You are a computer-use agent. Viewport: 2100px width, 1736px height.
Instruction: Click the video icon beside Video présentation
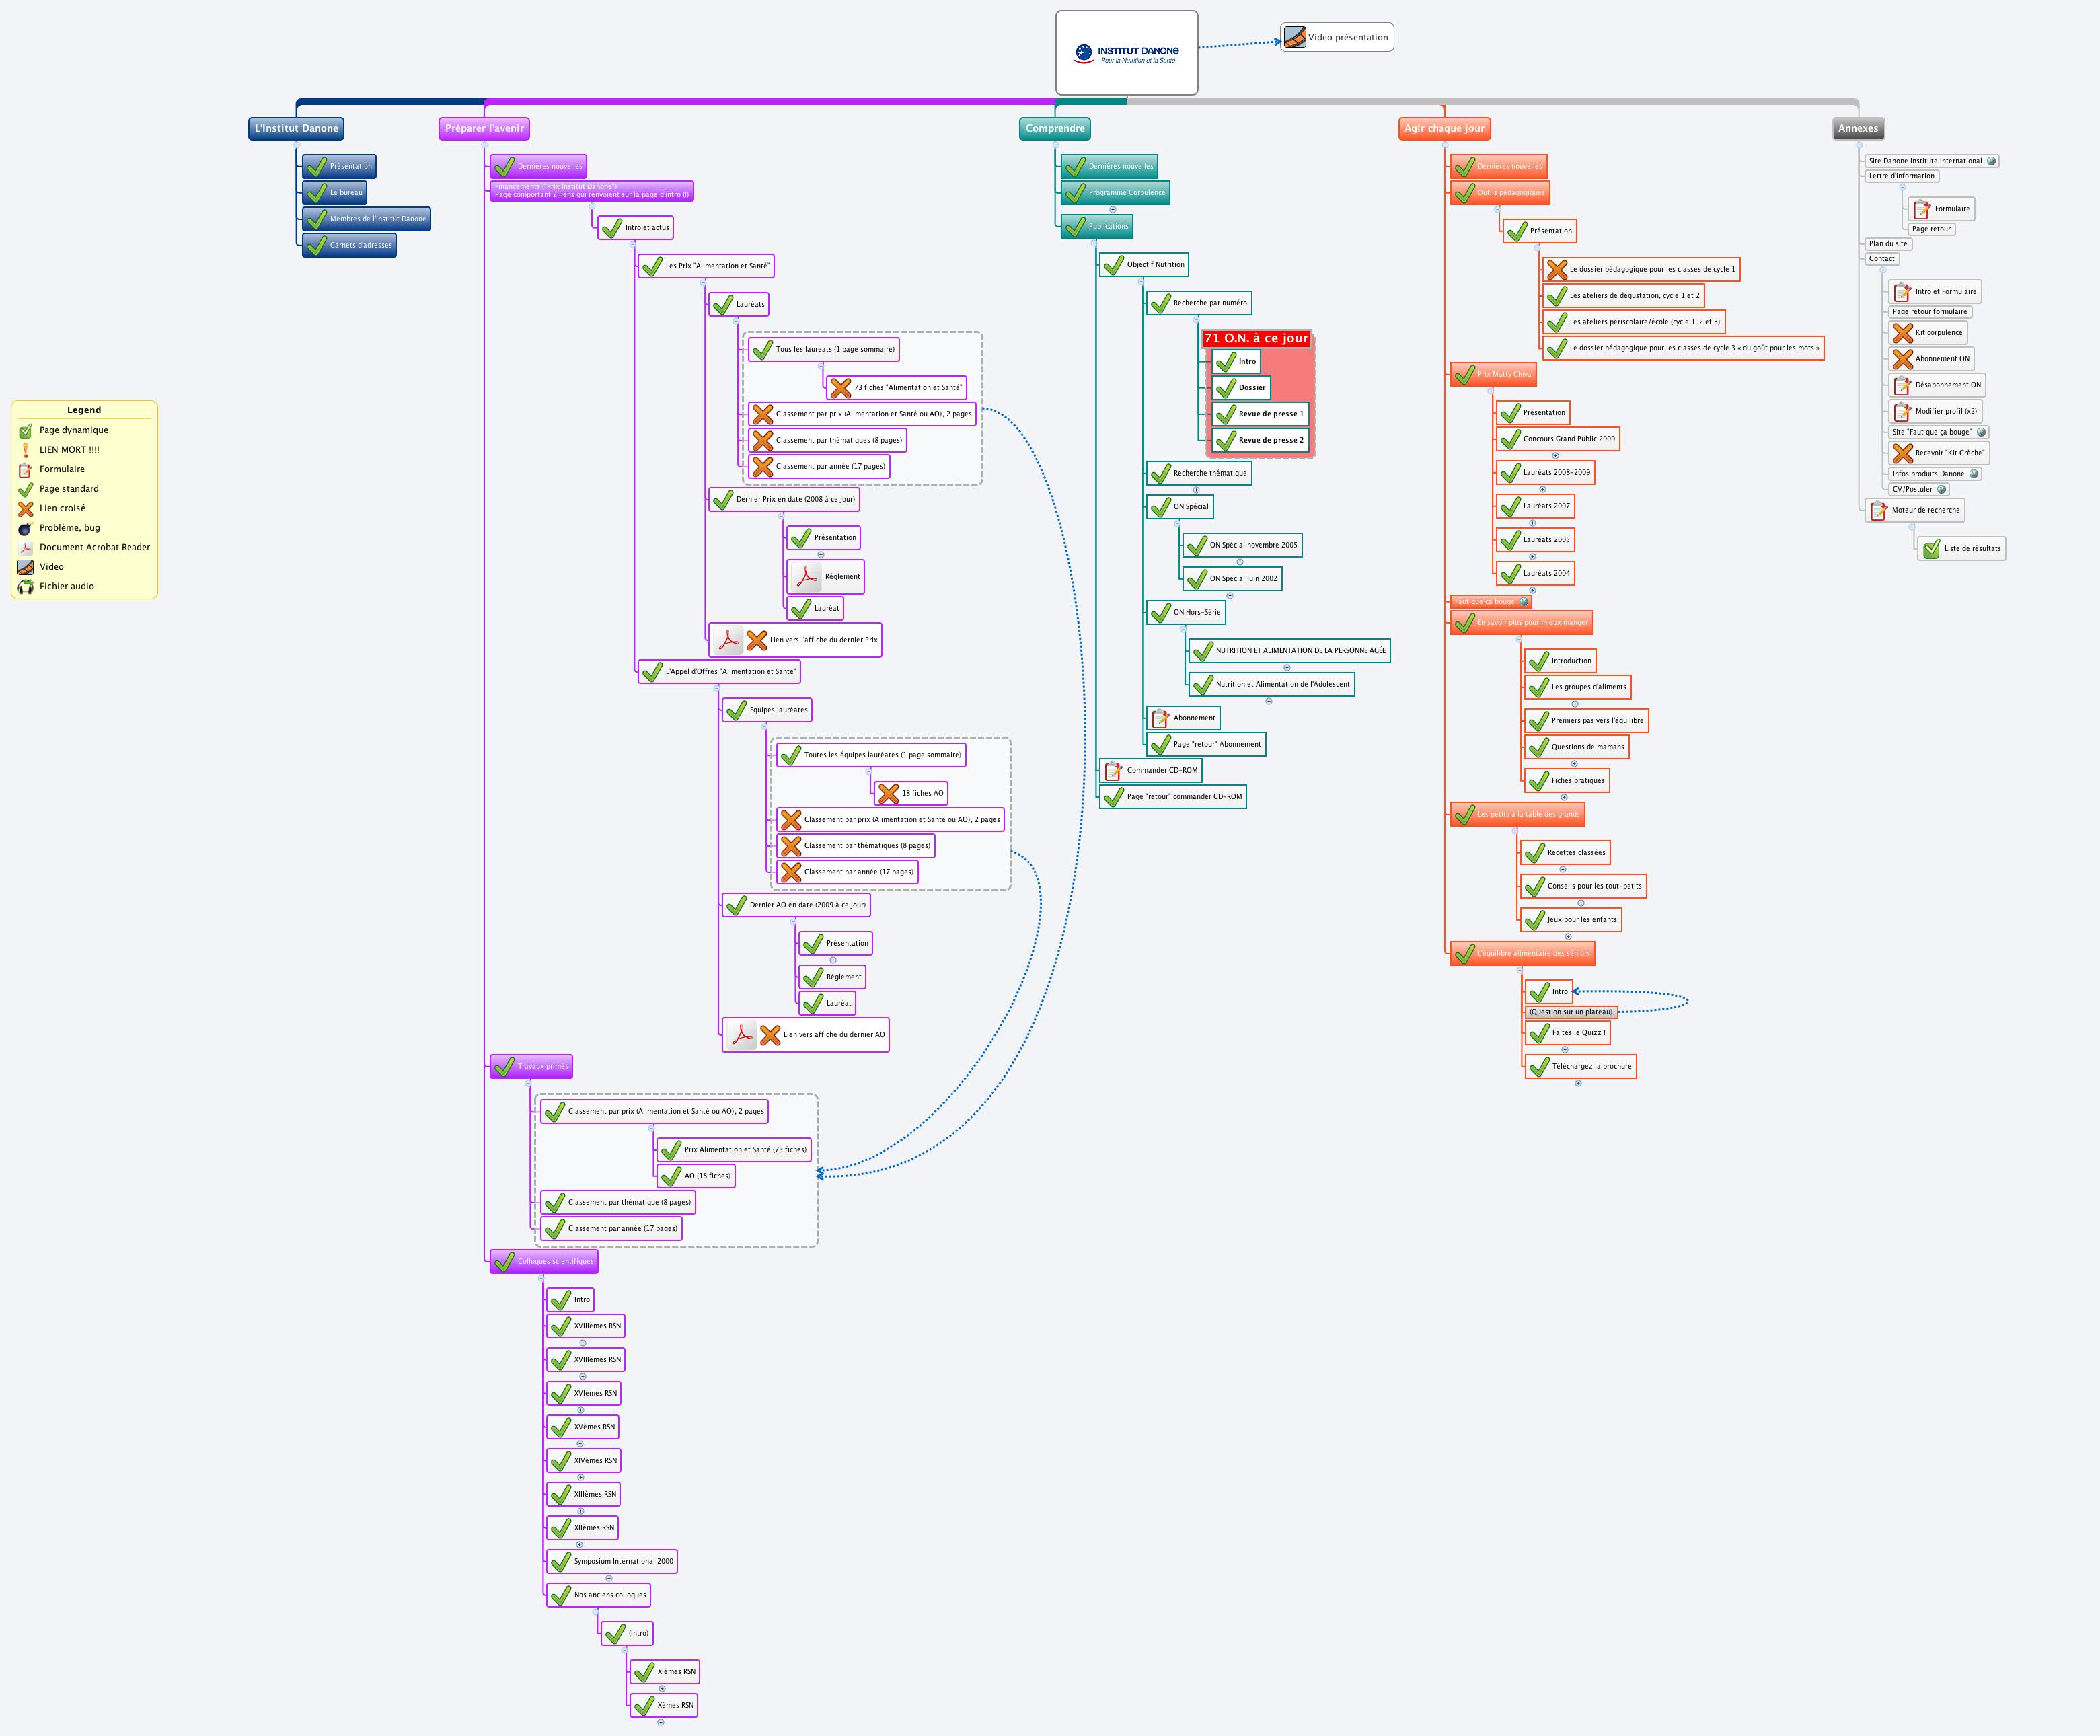1295,38
